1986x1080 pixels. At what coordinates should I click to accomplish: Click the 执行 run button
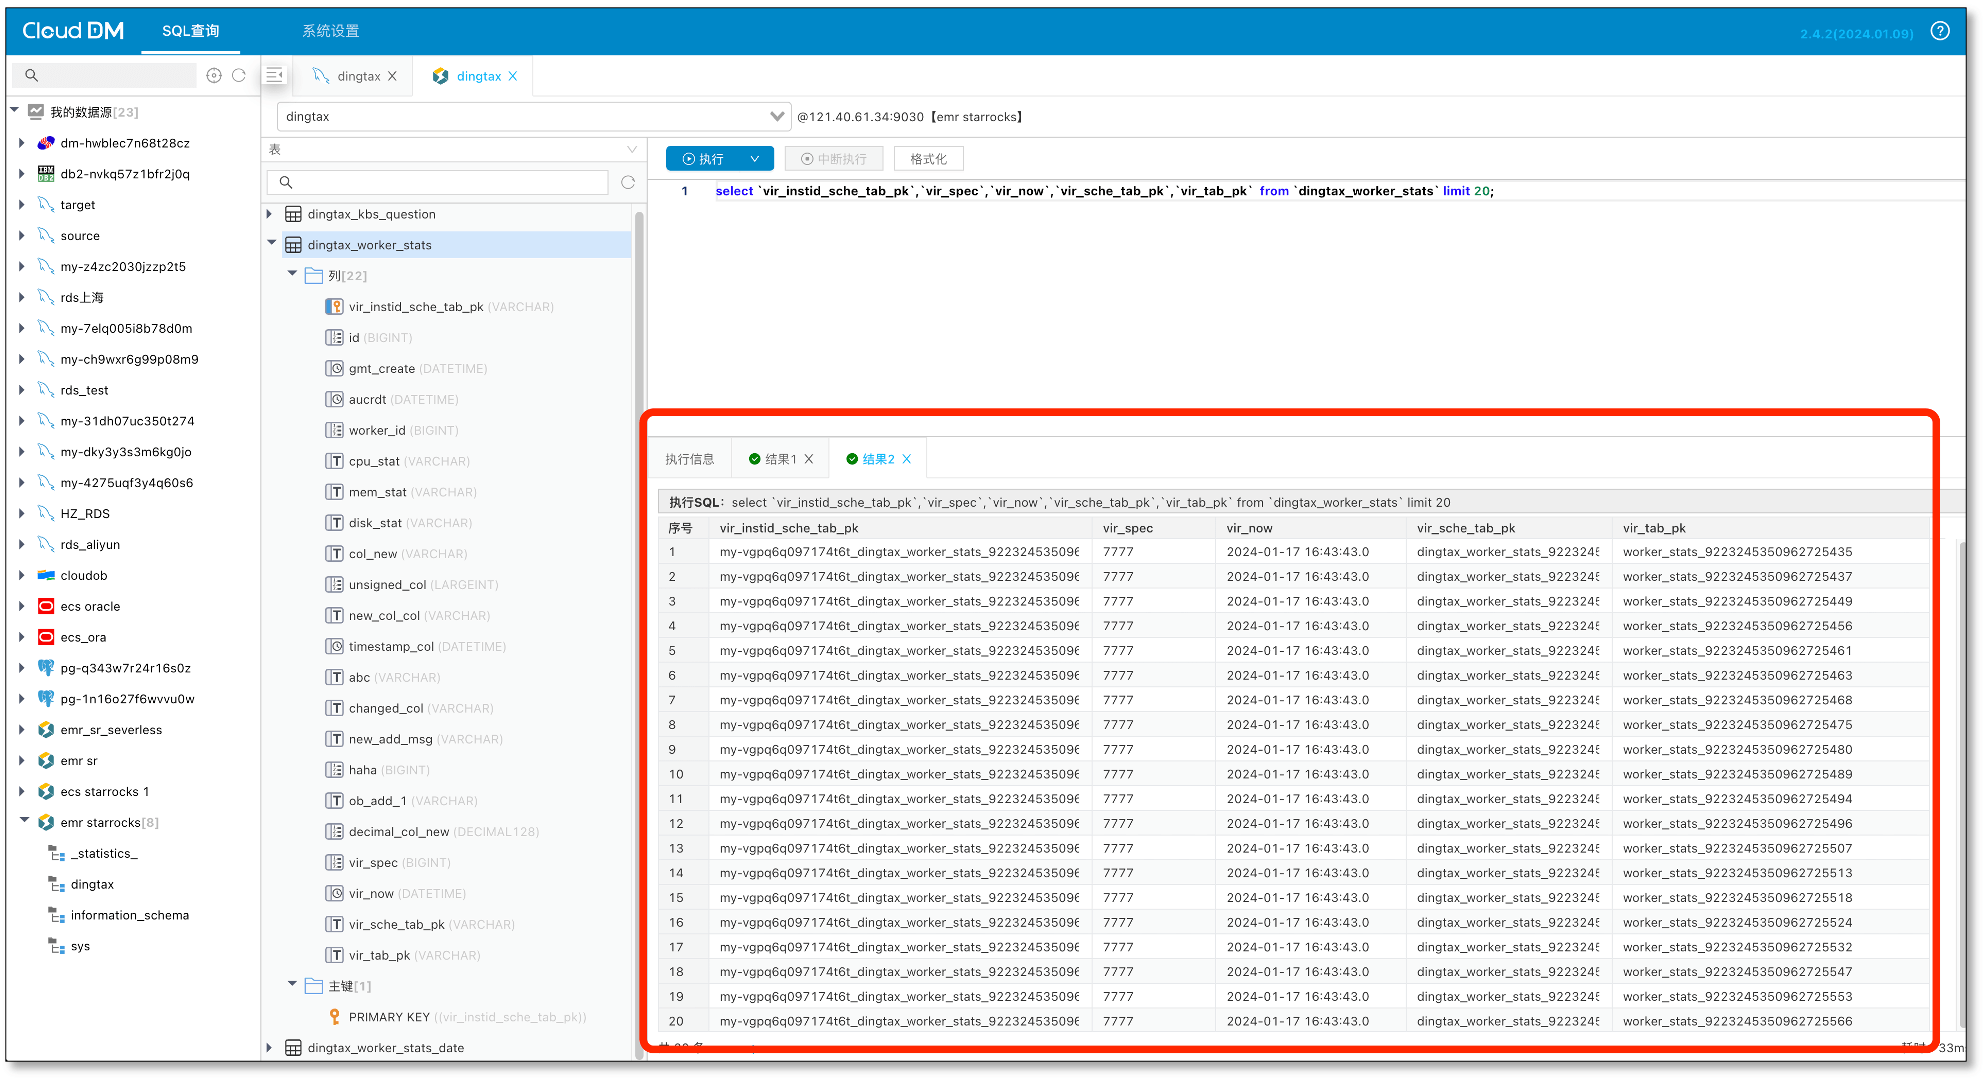click(704, 159)
